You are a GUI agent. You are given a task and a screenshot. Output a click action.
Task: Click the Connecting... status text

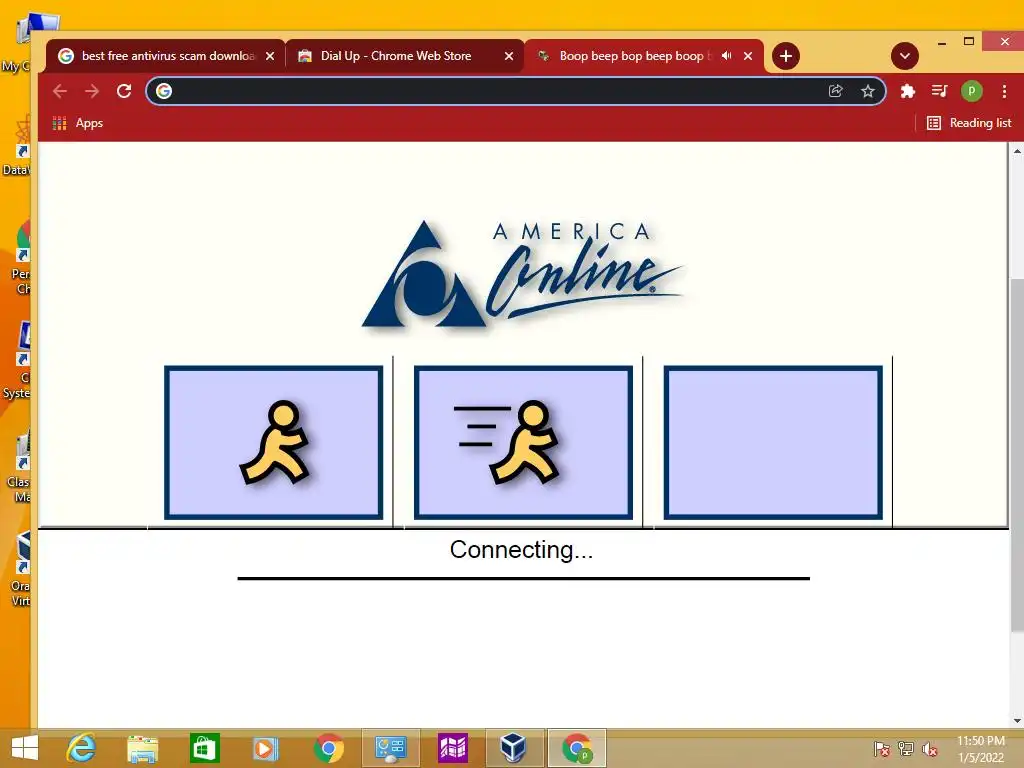(x=521, y=550)
